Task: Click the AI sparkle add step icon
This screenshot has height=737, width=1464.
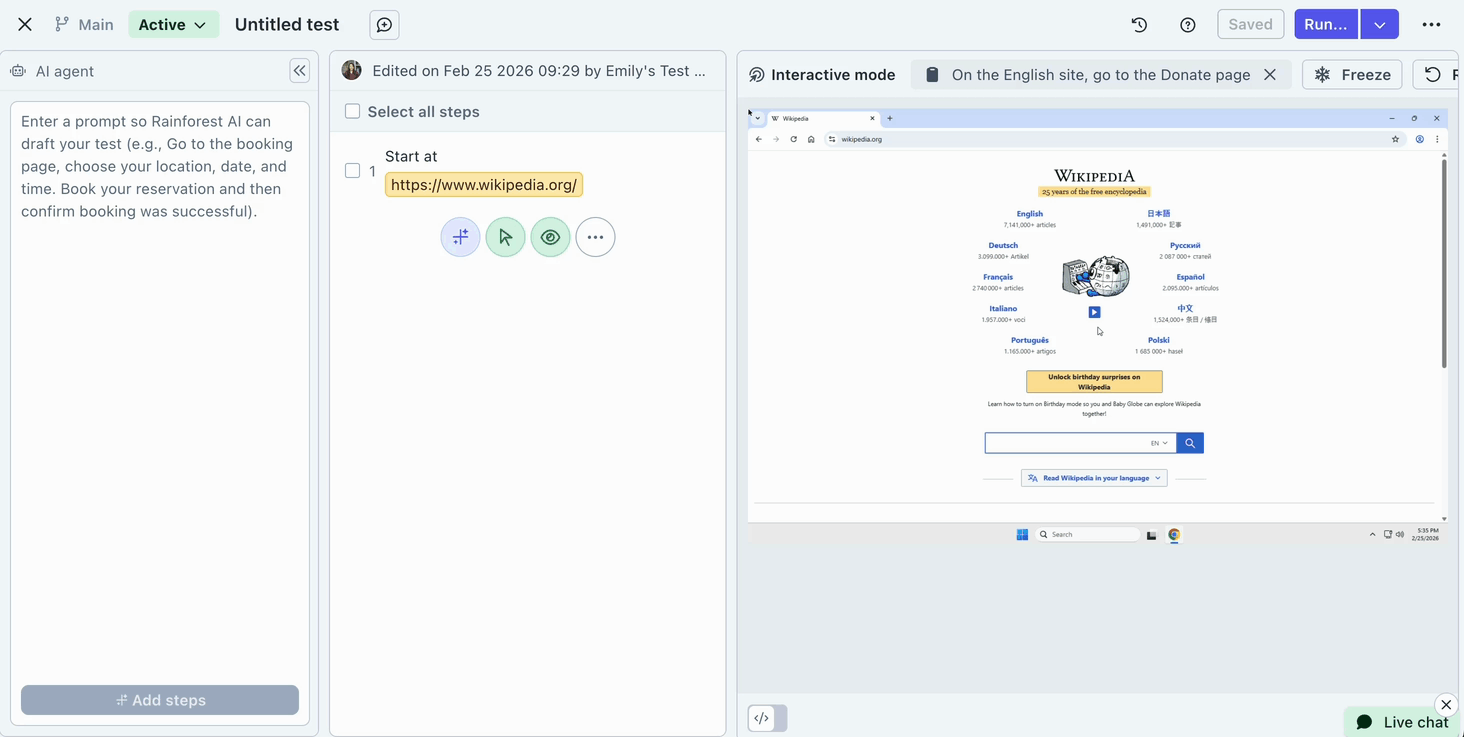Action: click(460, 237)
